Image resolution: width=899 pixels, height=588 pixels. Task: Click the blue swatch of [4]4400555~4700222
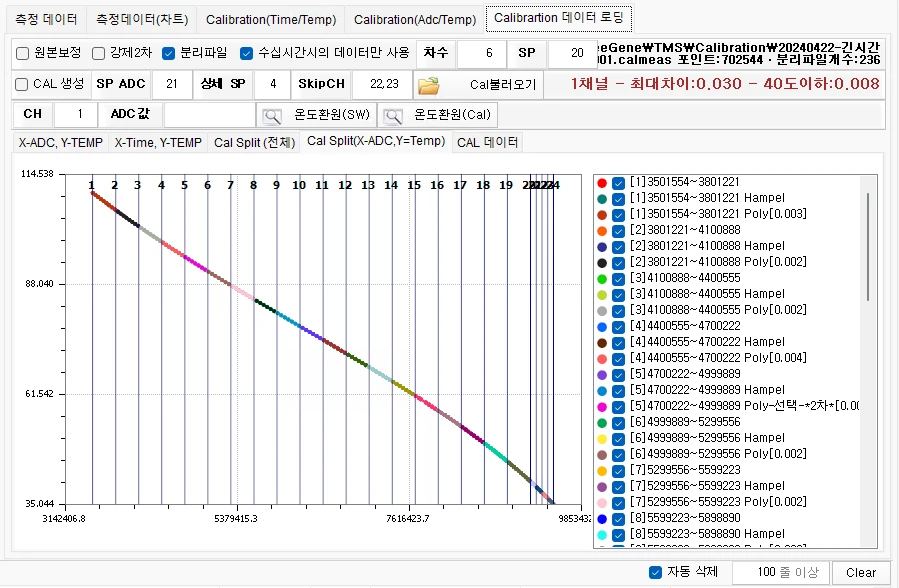(x=602, y=327)
